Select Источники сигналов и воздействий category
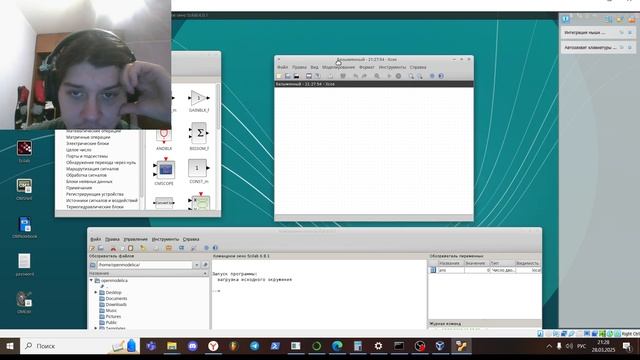The image size is (640, 360). (102, 200)
